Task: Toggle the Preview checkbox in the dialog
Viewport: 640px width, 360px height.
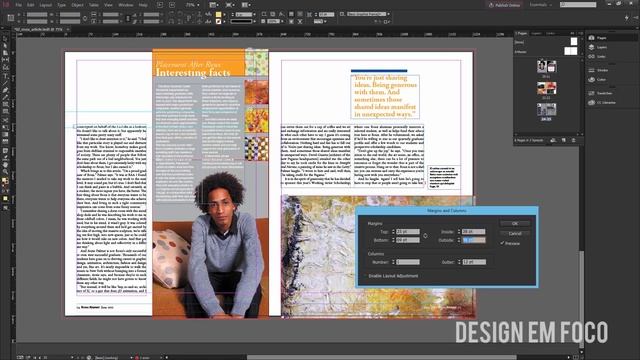Action: [x=502, y=243]
